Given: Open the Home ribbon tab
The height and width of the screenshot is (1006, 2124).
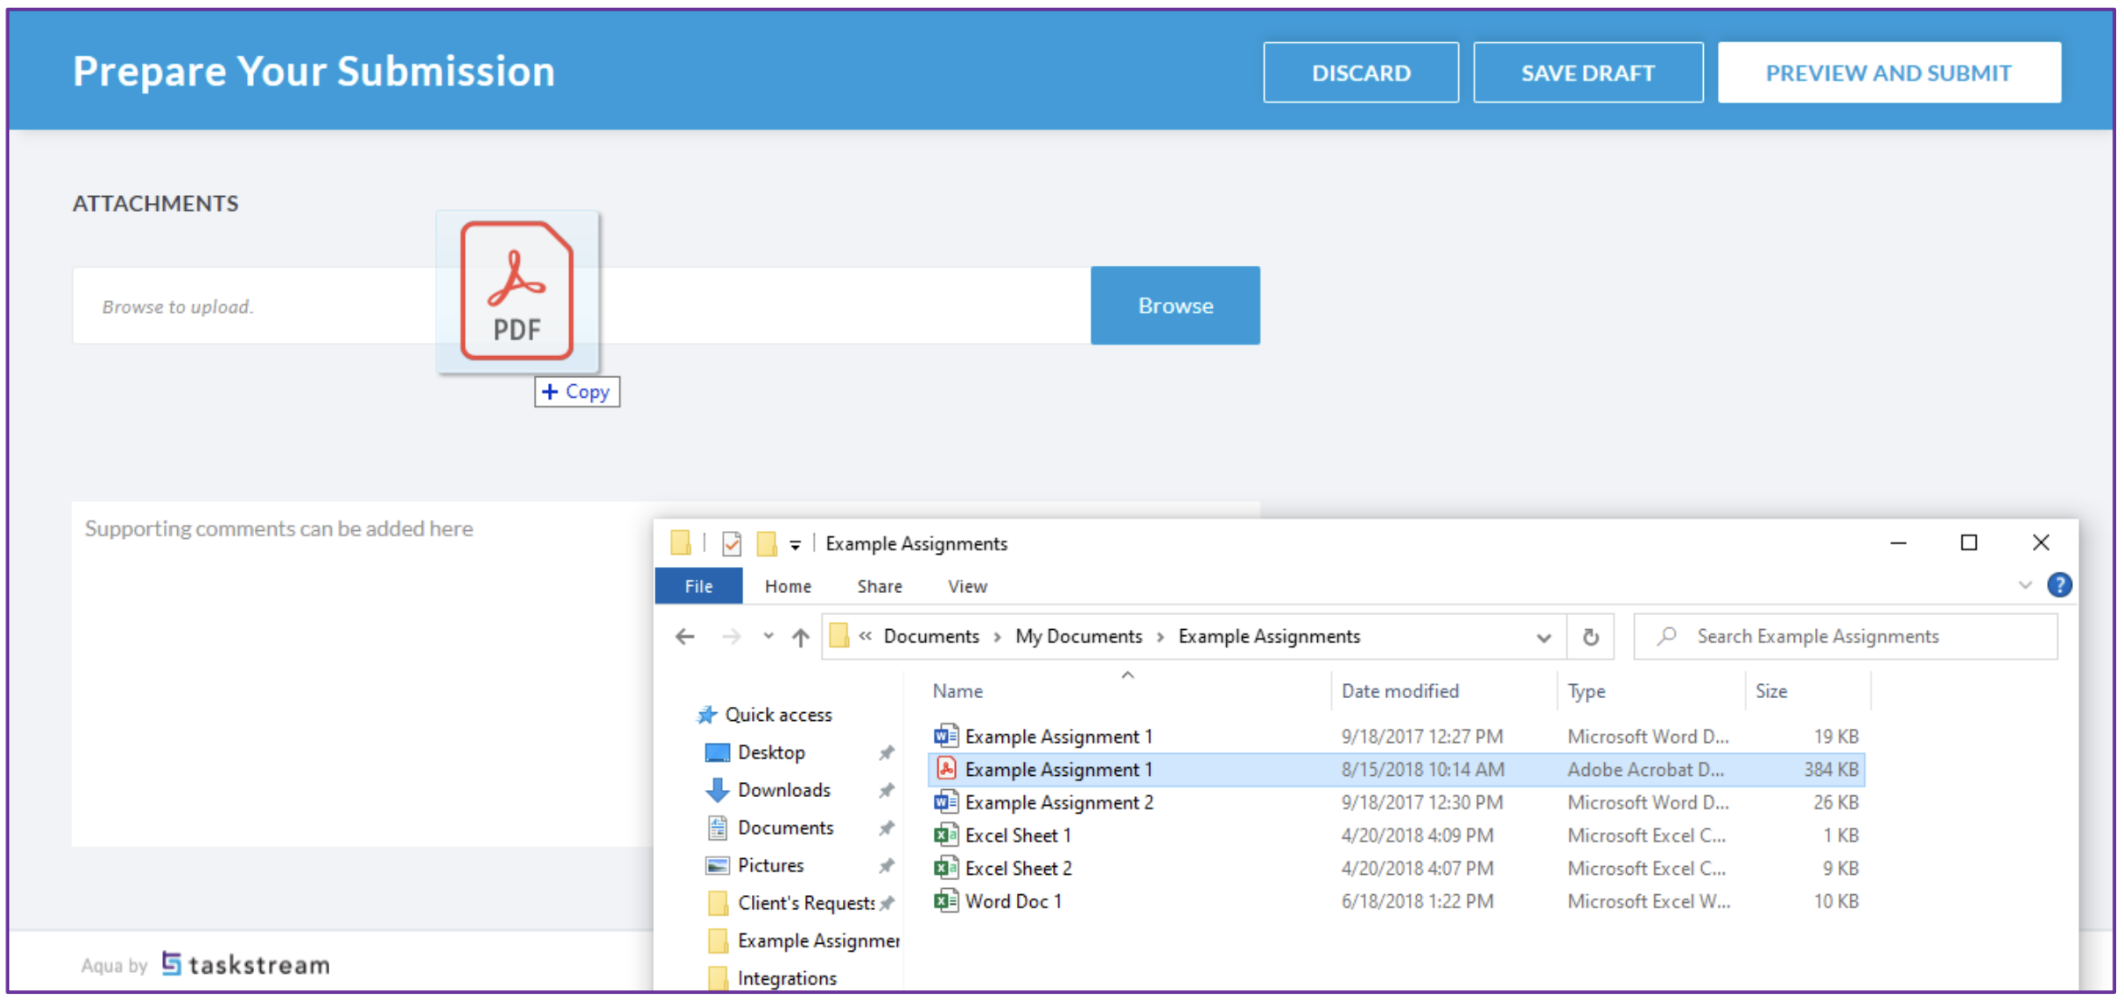Looking at the screenshot, I should 788,586.
